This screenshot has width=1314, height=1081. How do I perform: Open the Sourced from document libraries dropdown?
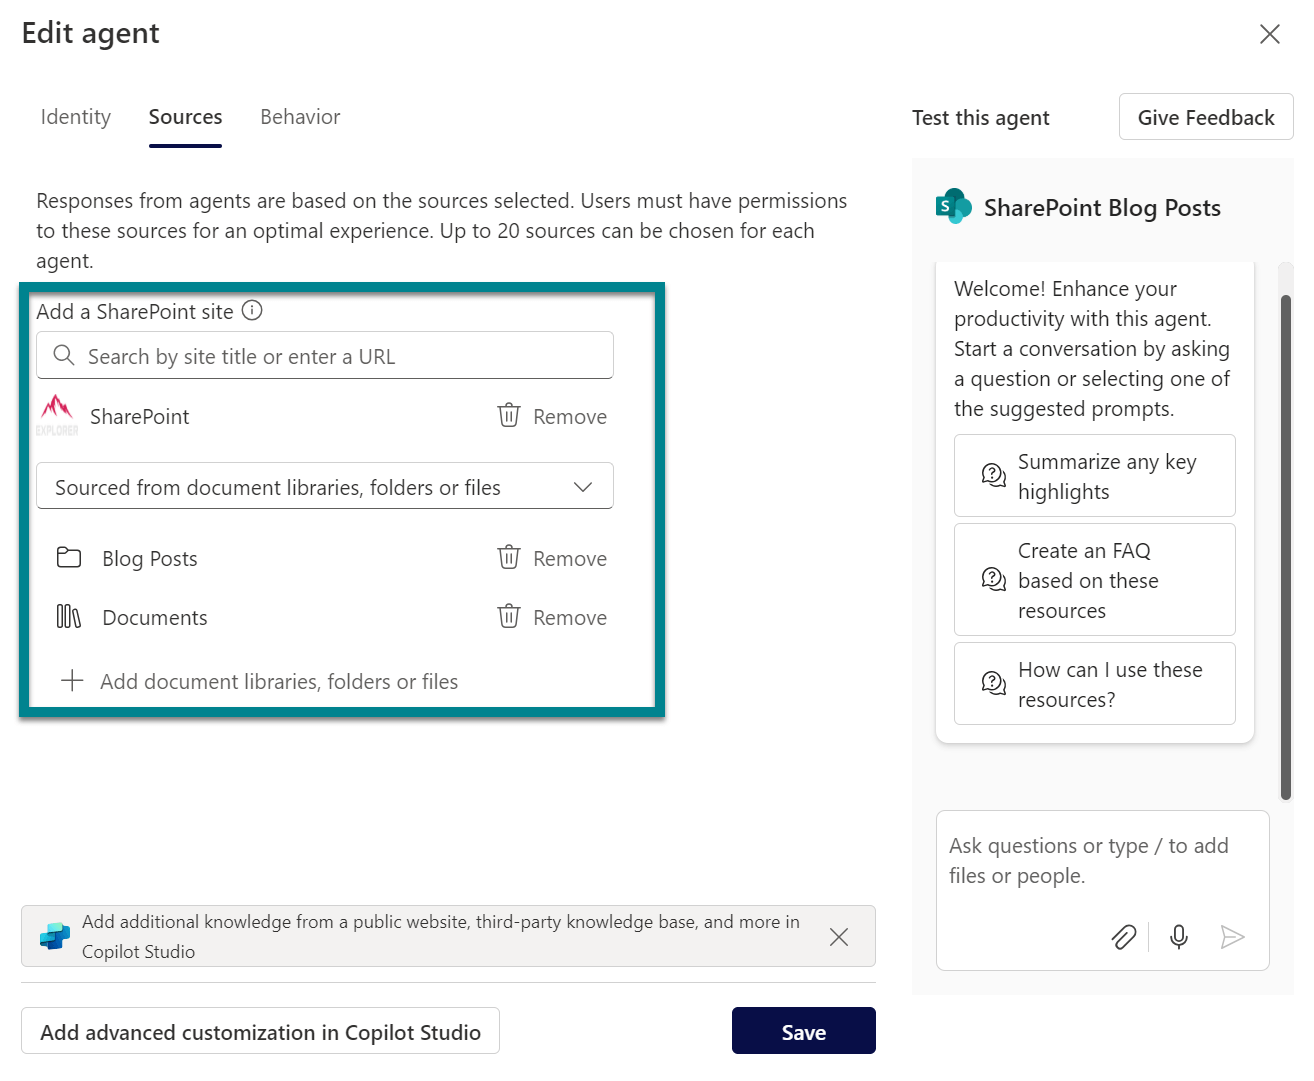point(324,487)
